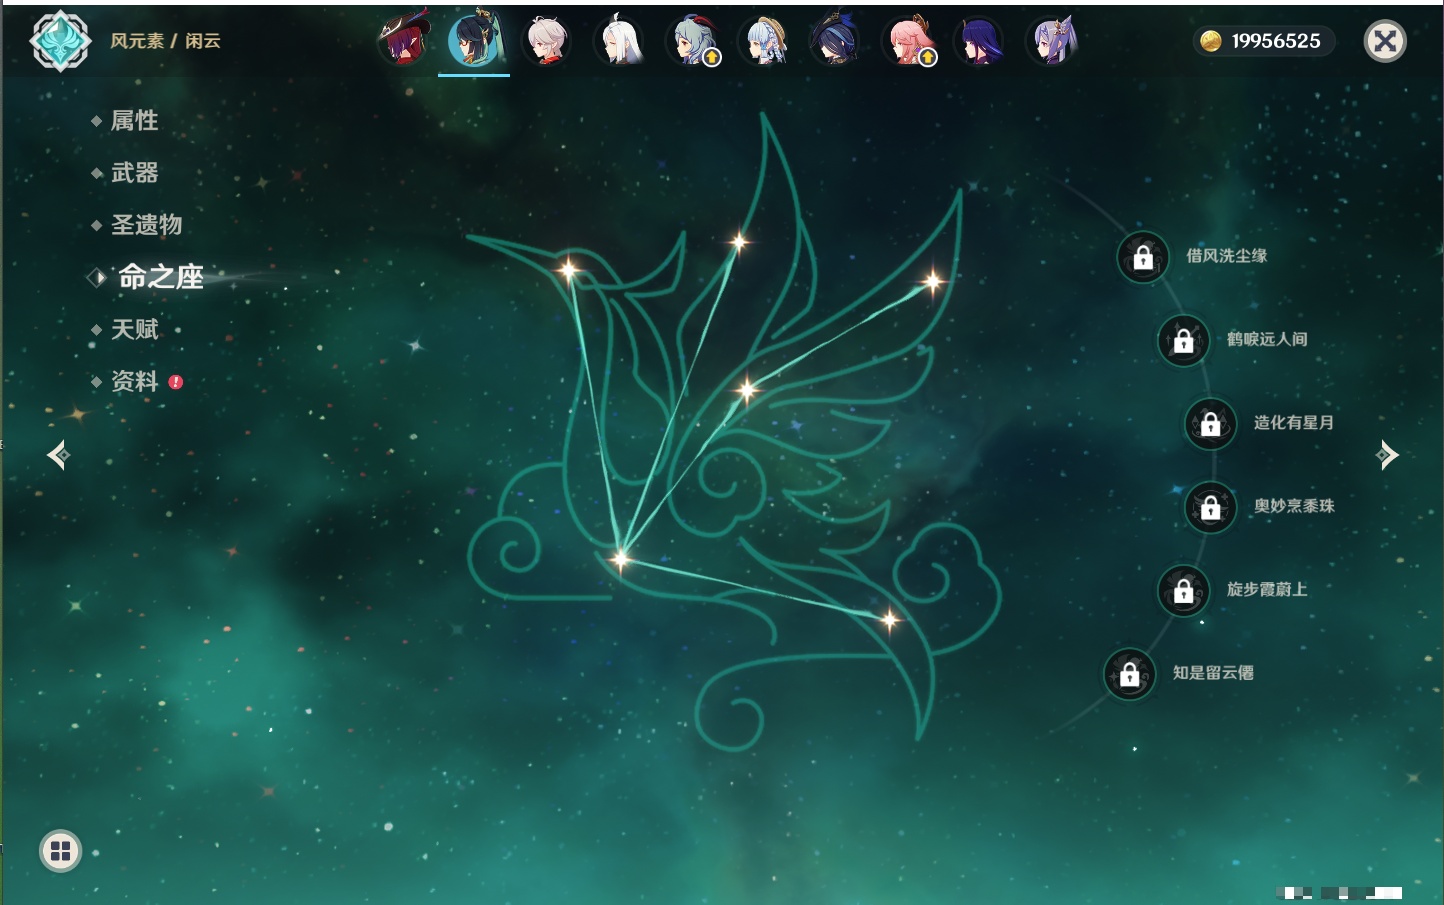
Task: Click the lock icon for 奥妙烹黍珠
Action: 1211,507
